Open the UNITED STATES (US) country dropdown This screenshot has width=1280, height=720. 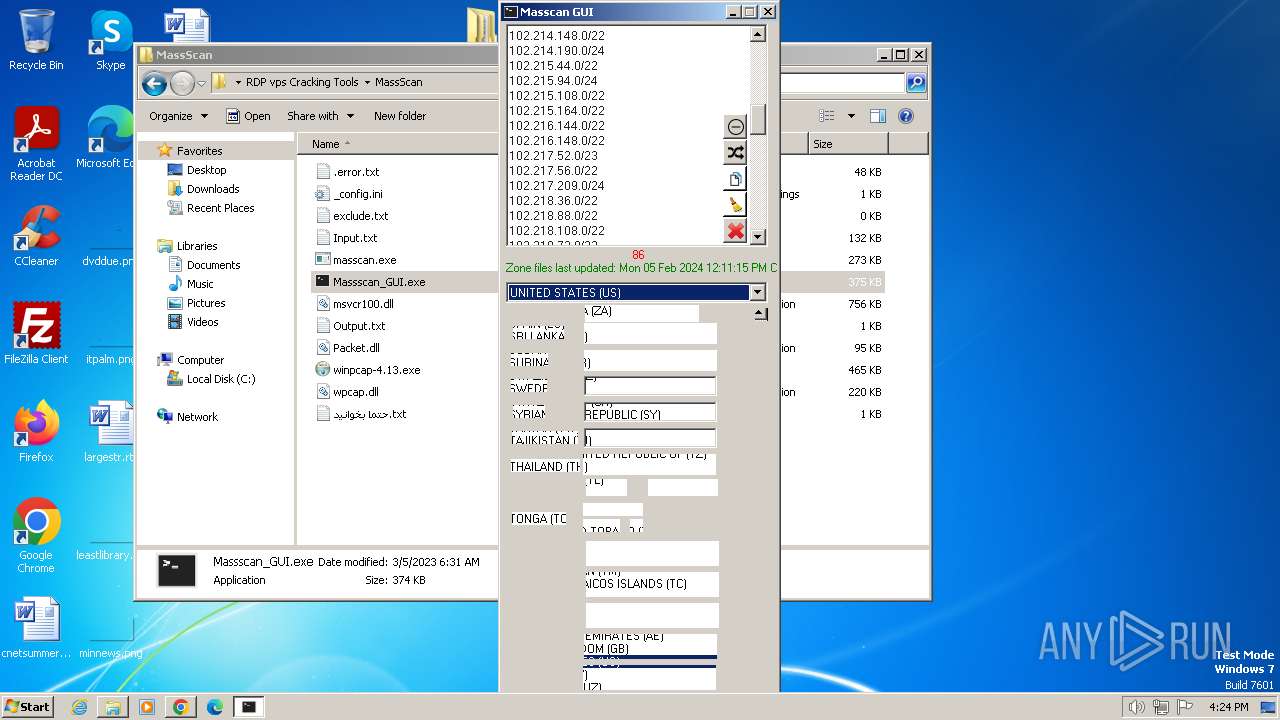757,293
